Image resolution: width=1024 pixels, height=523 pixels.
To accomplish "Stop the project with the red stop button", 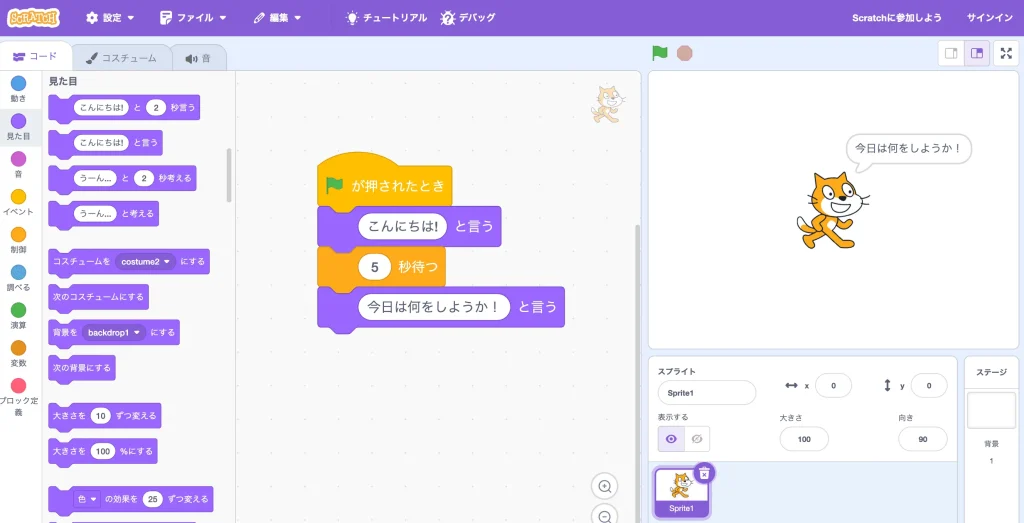I will (x=684, y=53).
